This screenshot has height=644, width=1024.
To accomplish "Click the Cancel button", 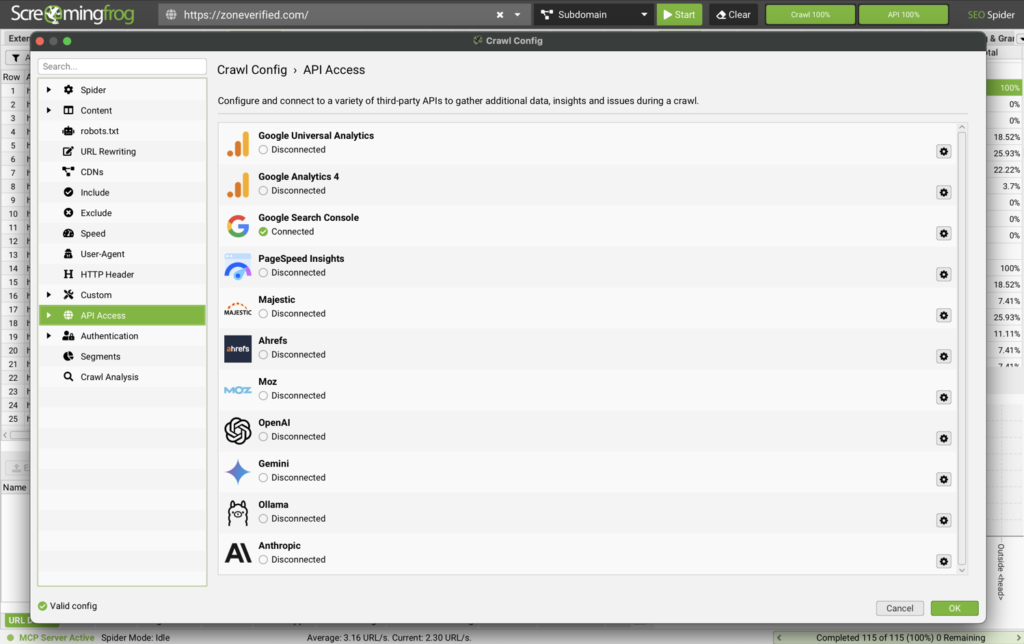I will pyautogui.click(x=899, y=608).
